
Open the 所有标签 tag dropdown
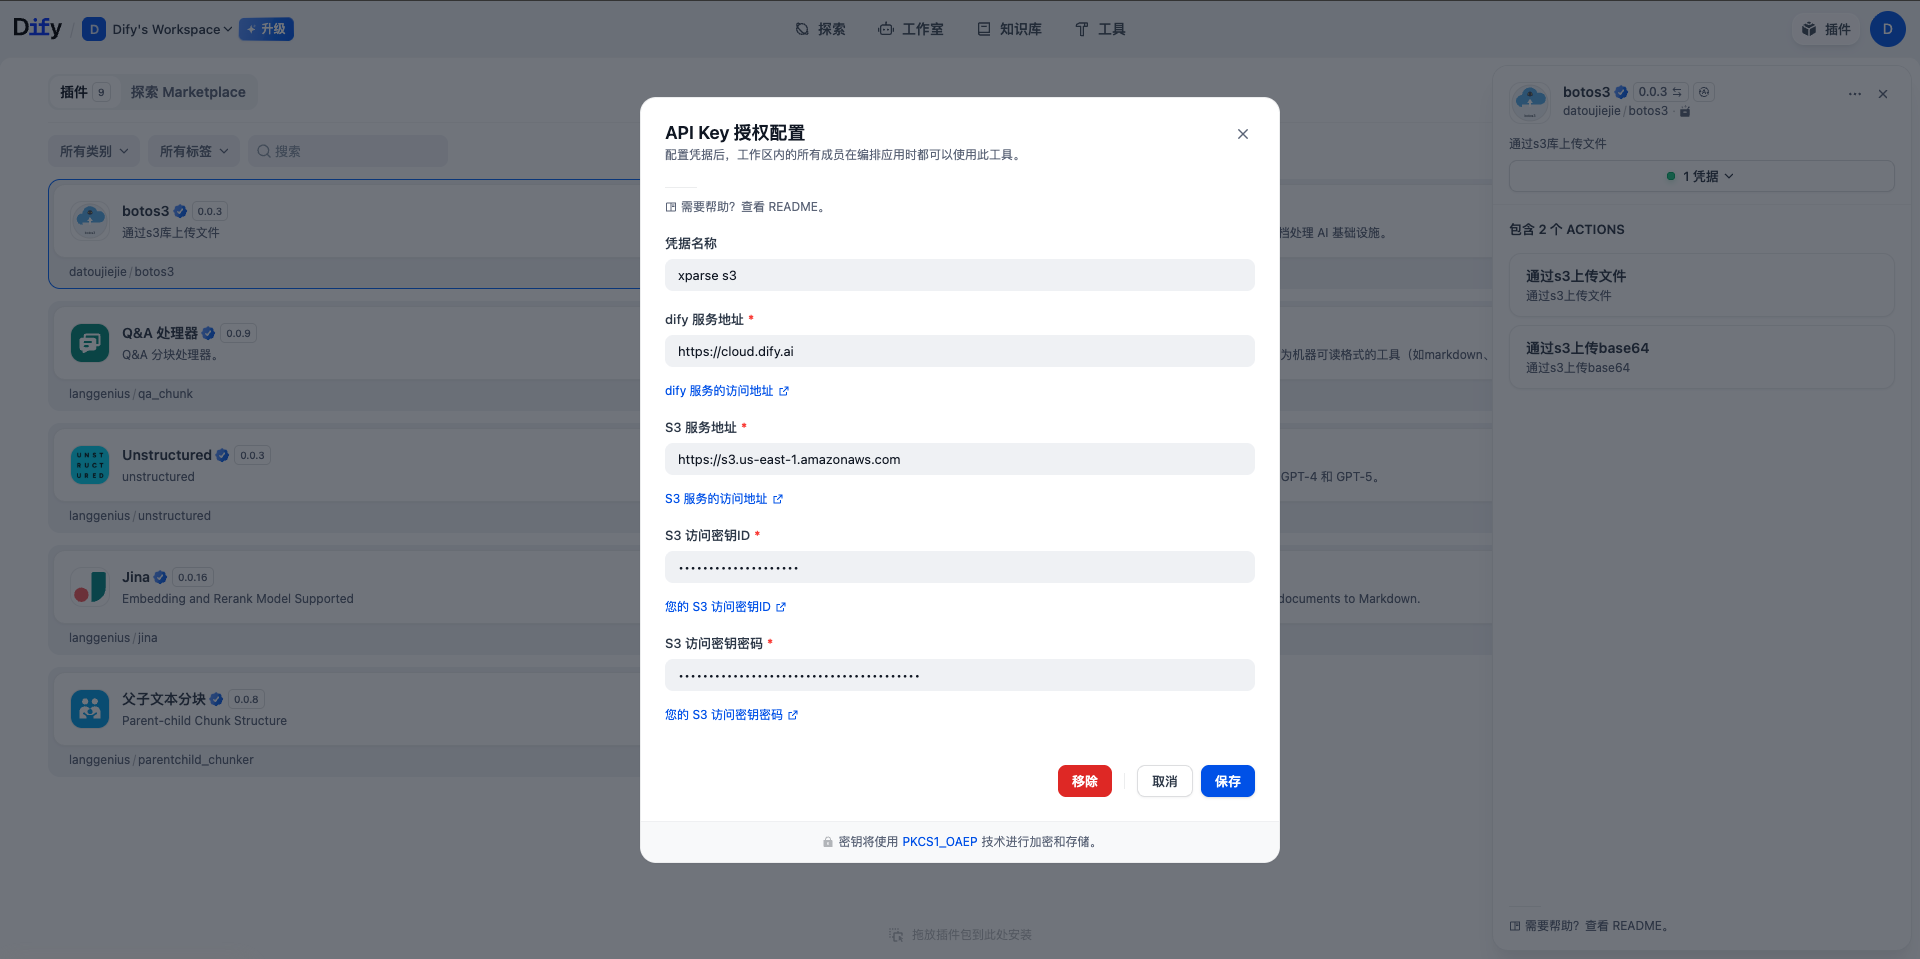192,150
